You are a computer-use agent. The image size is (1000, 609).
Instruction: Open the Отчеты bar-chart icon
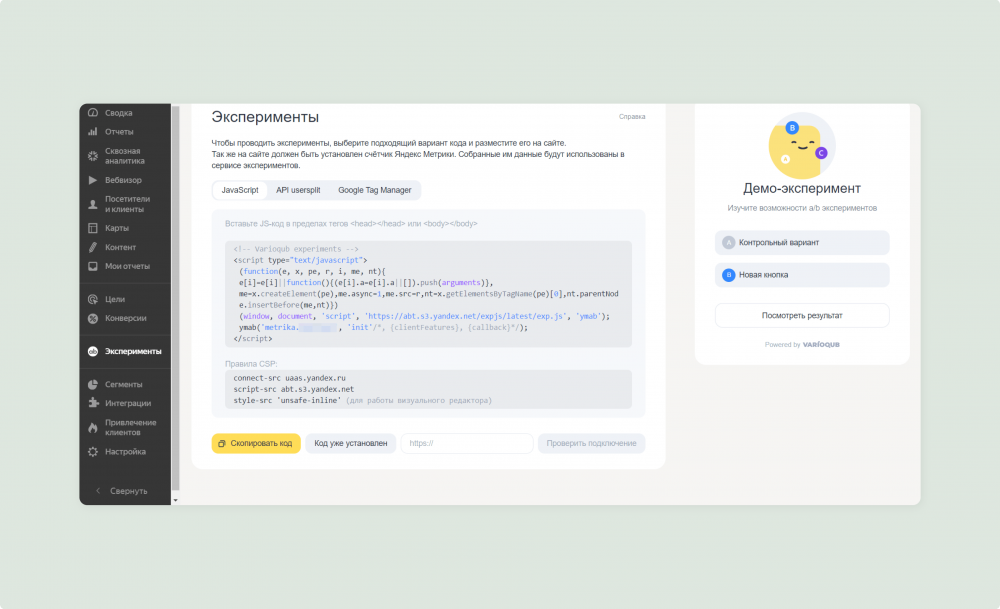pyautogui.click(x=92, y=132)
